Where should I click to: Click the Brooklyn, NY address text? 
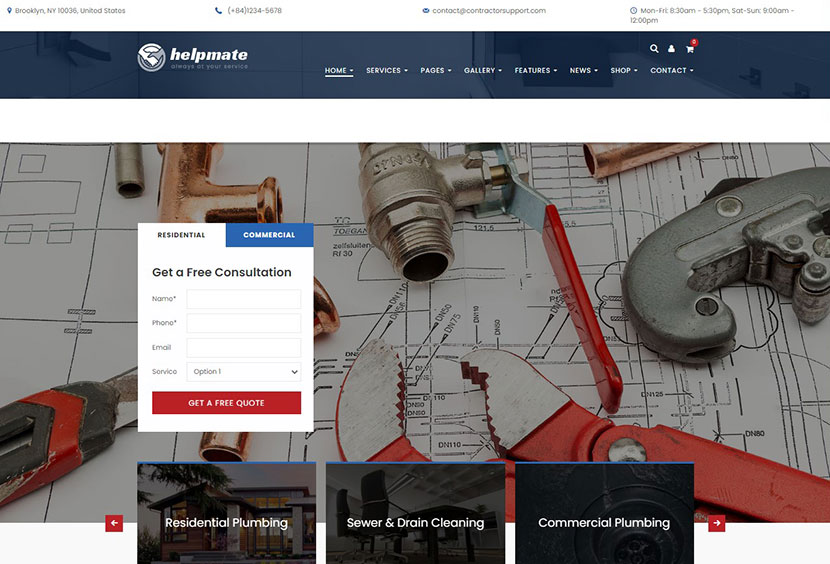coord(70,11)
